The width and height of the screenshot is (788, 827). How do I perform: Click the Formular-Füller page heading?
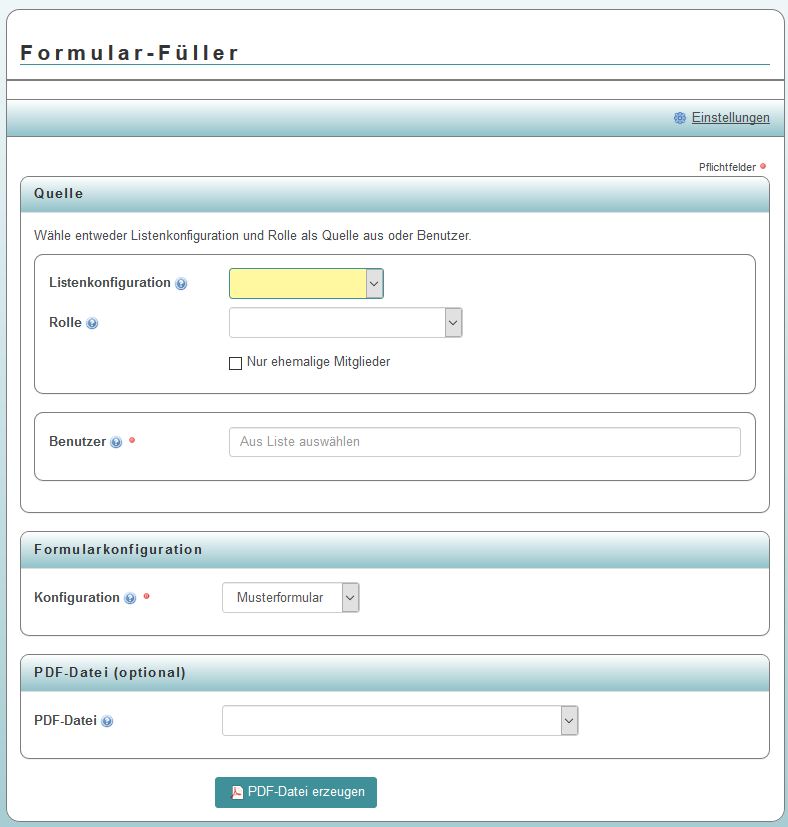(x=131, y=53)
